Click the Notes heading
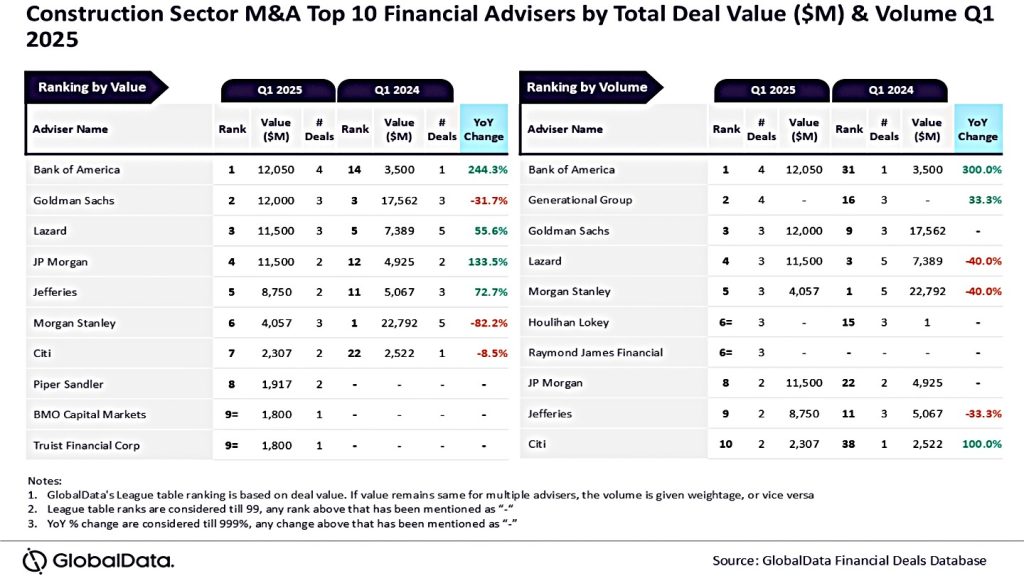Screen dimensions: 1024x576 click(x=44, y=481)
